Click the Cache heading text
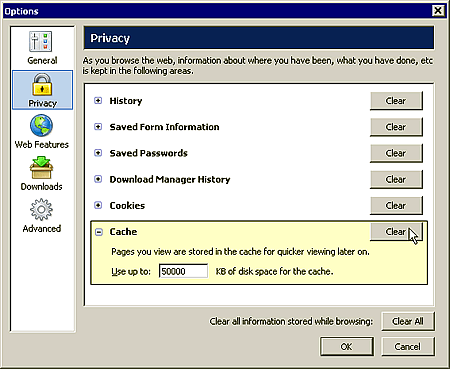 (123, 232)
